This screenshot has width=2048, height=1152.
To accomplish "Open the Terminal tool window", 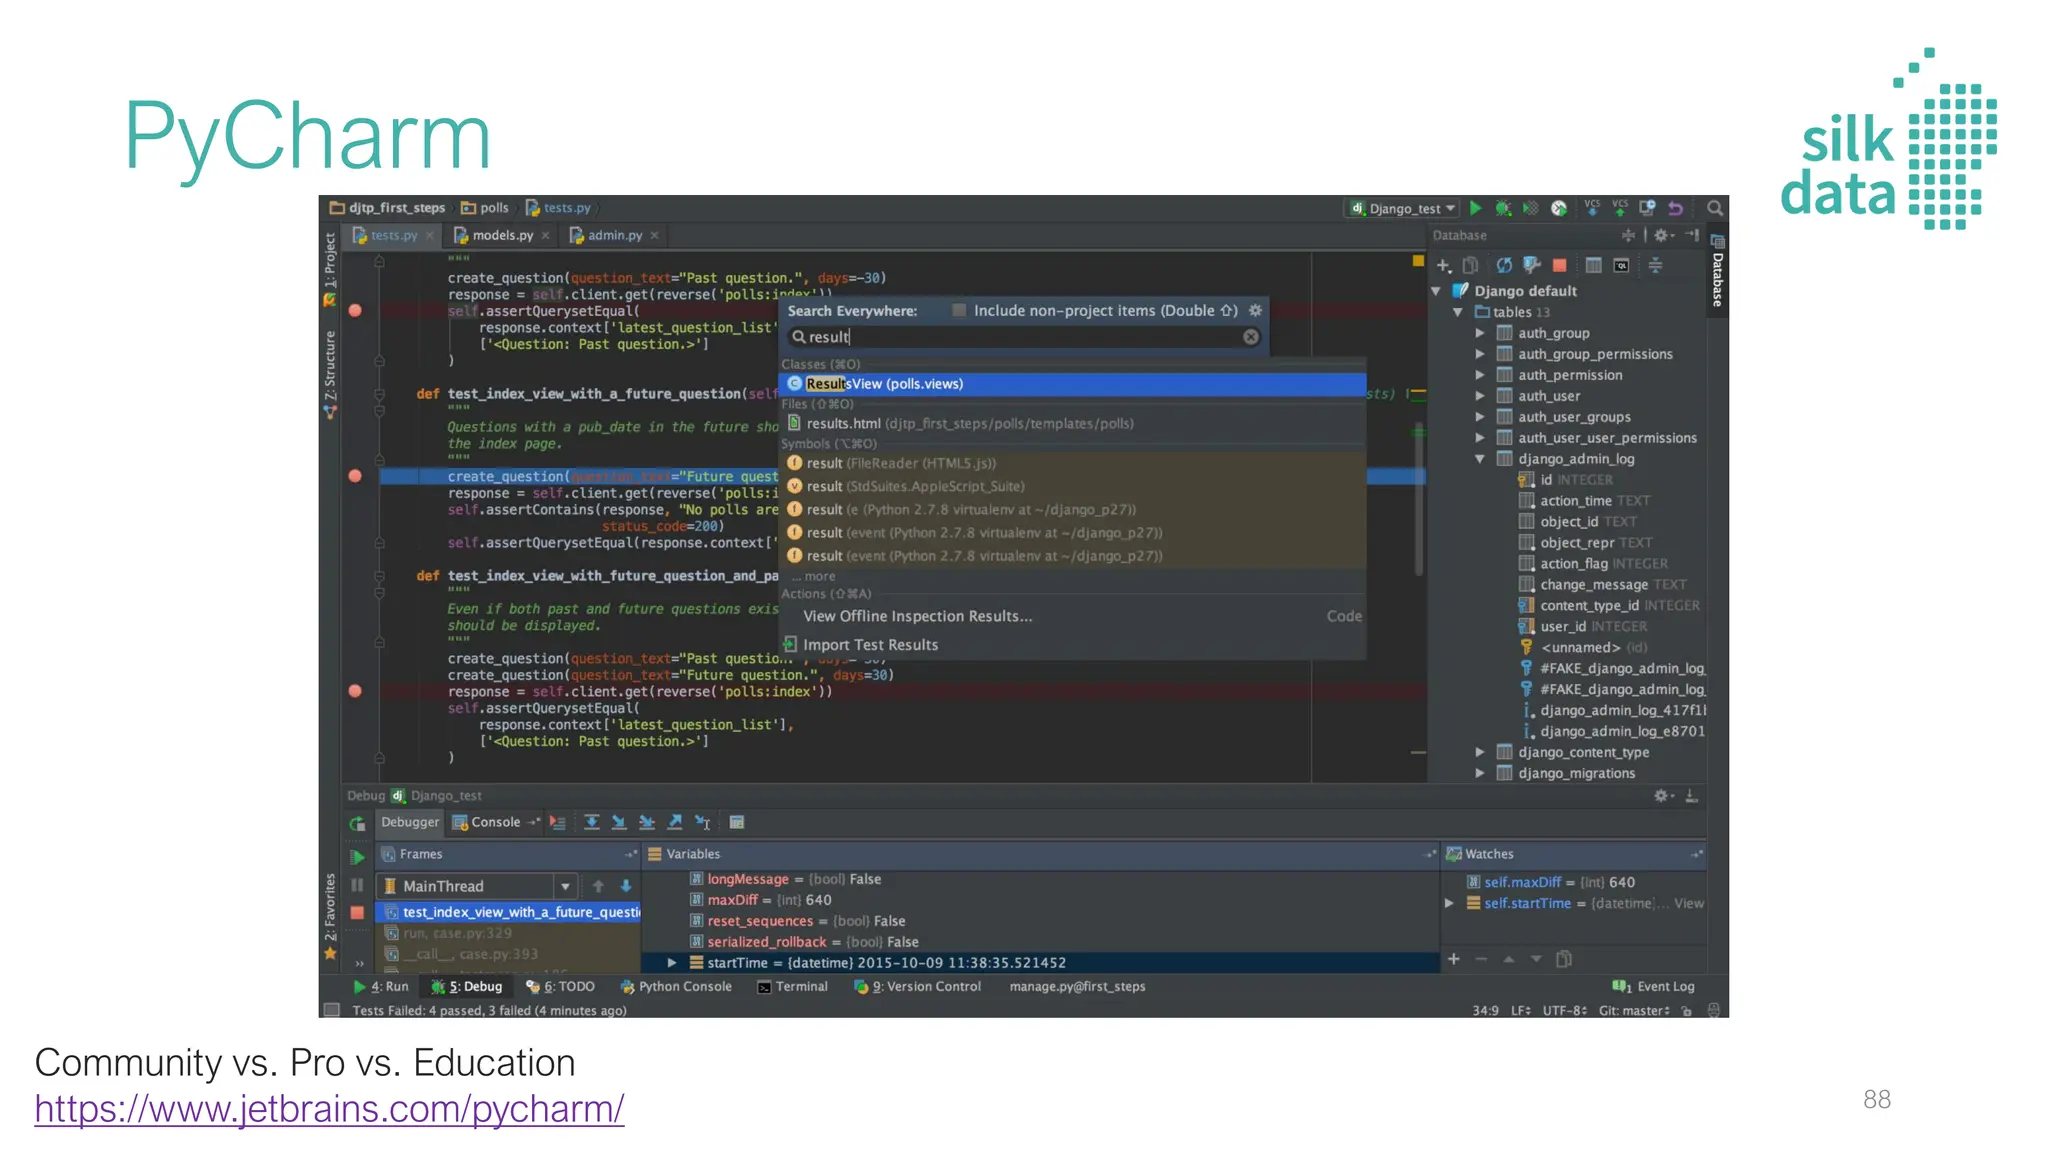I will pos(793,986).
